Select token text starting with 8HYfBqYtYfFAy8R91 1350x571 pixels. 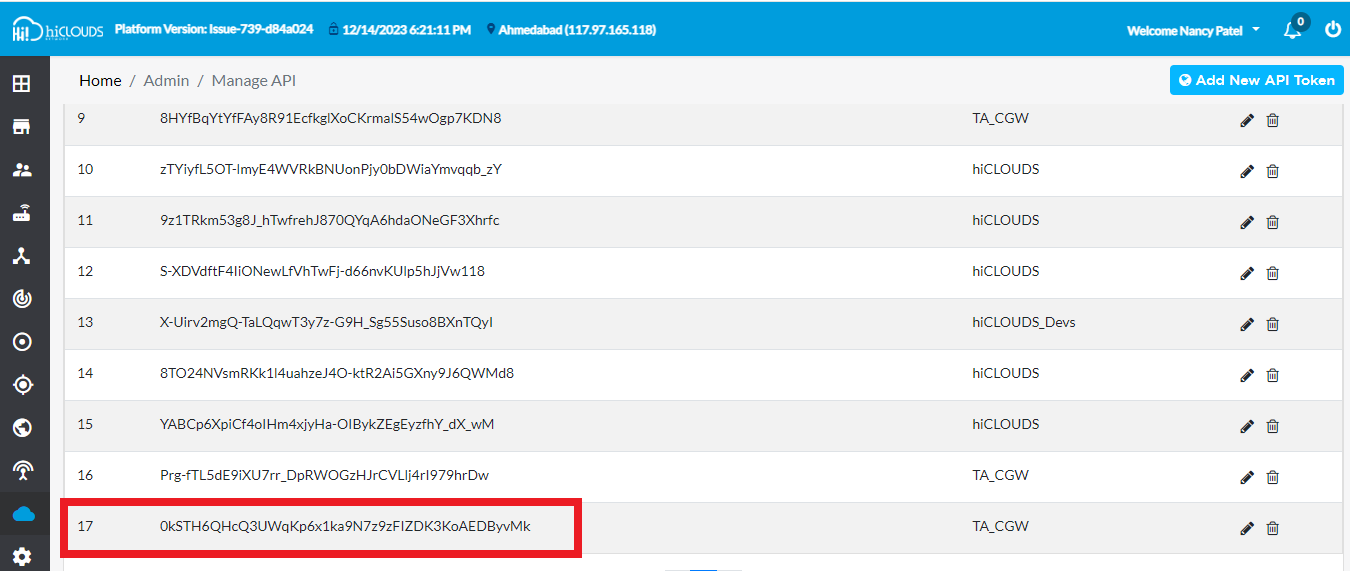[330, 118]
